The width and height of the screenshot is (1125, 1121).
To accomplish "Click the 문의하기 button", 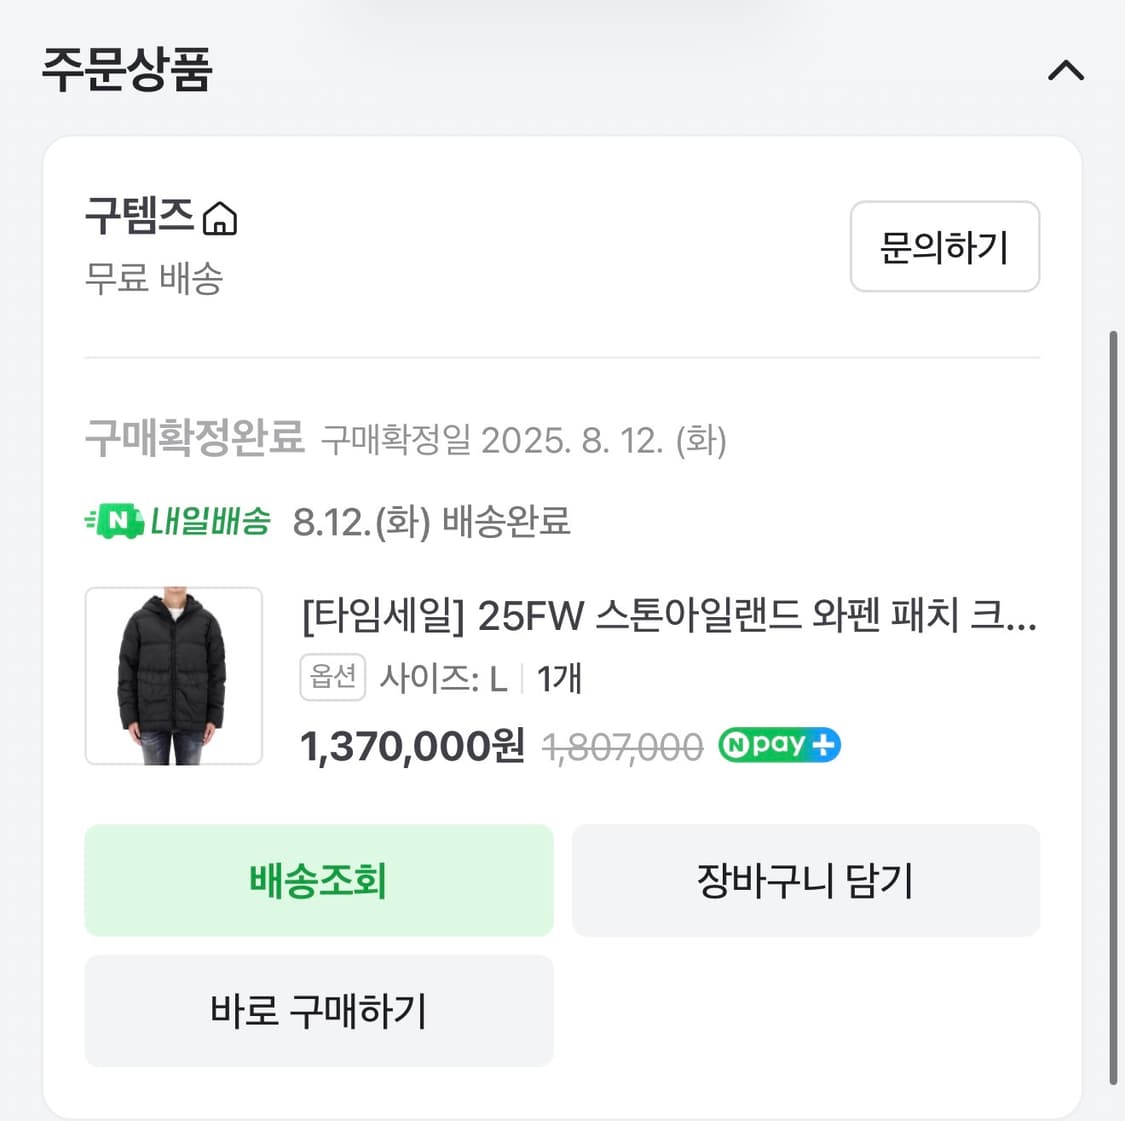I will 944,247.
